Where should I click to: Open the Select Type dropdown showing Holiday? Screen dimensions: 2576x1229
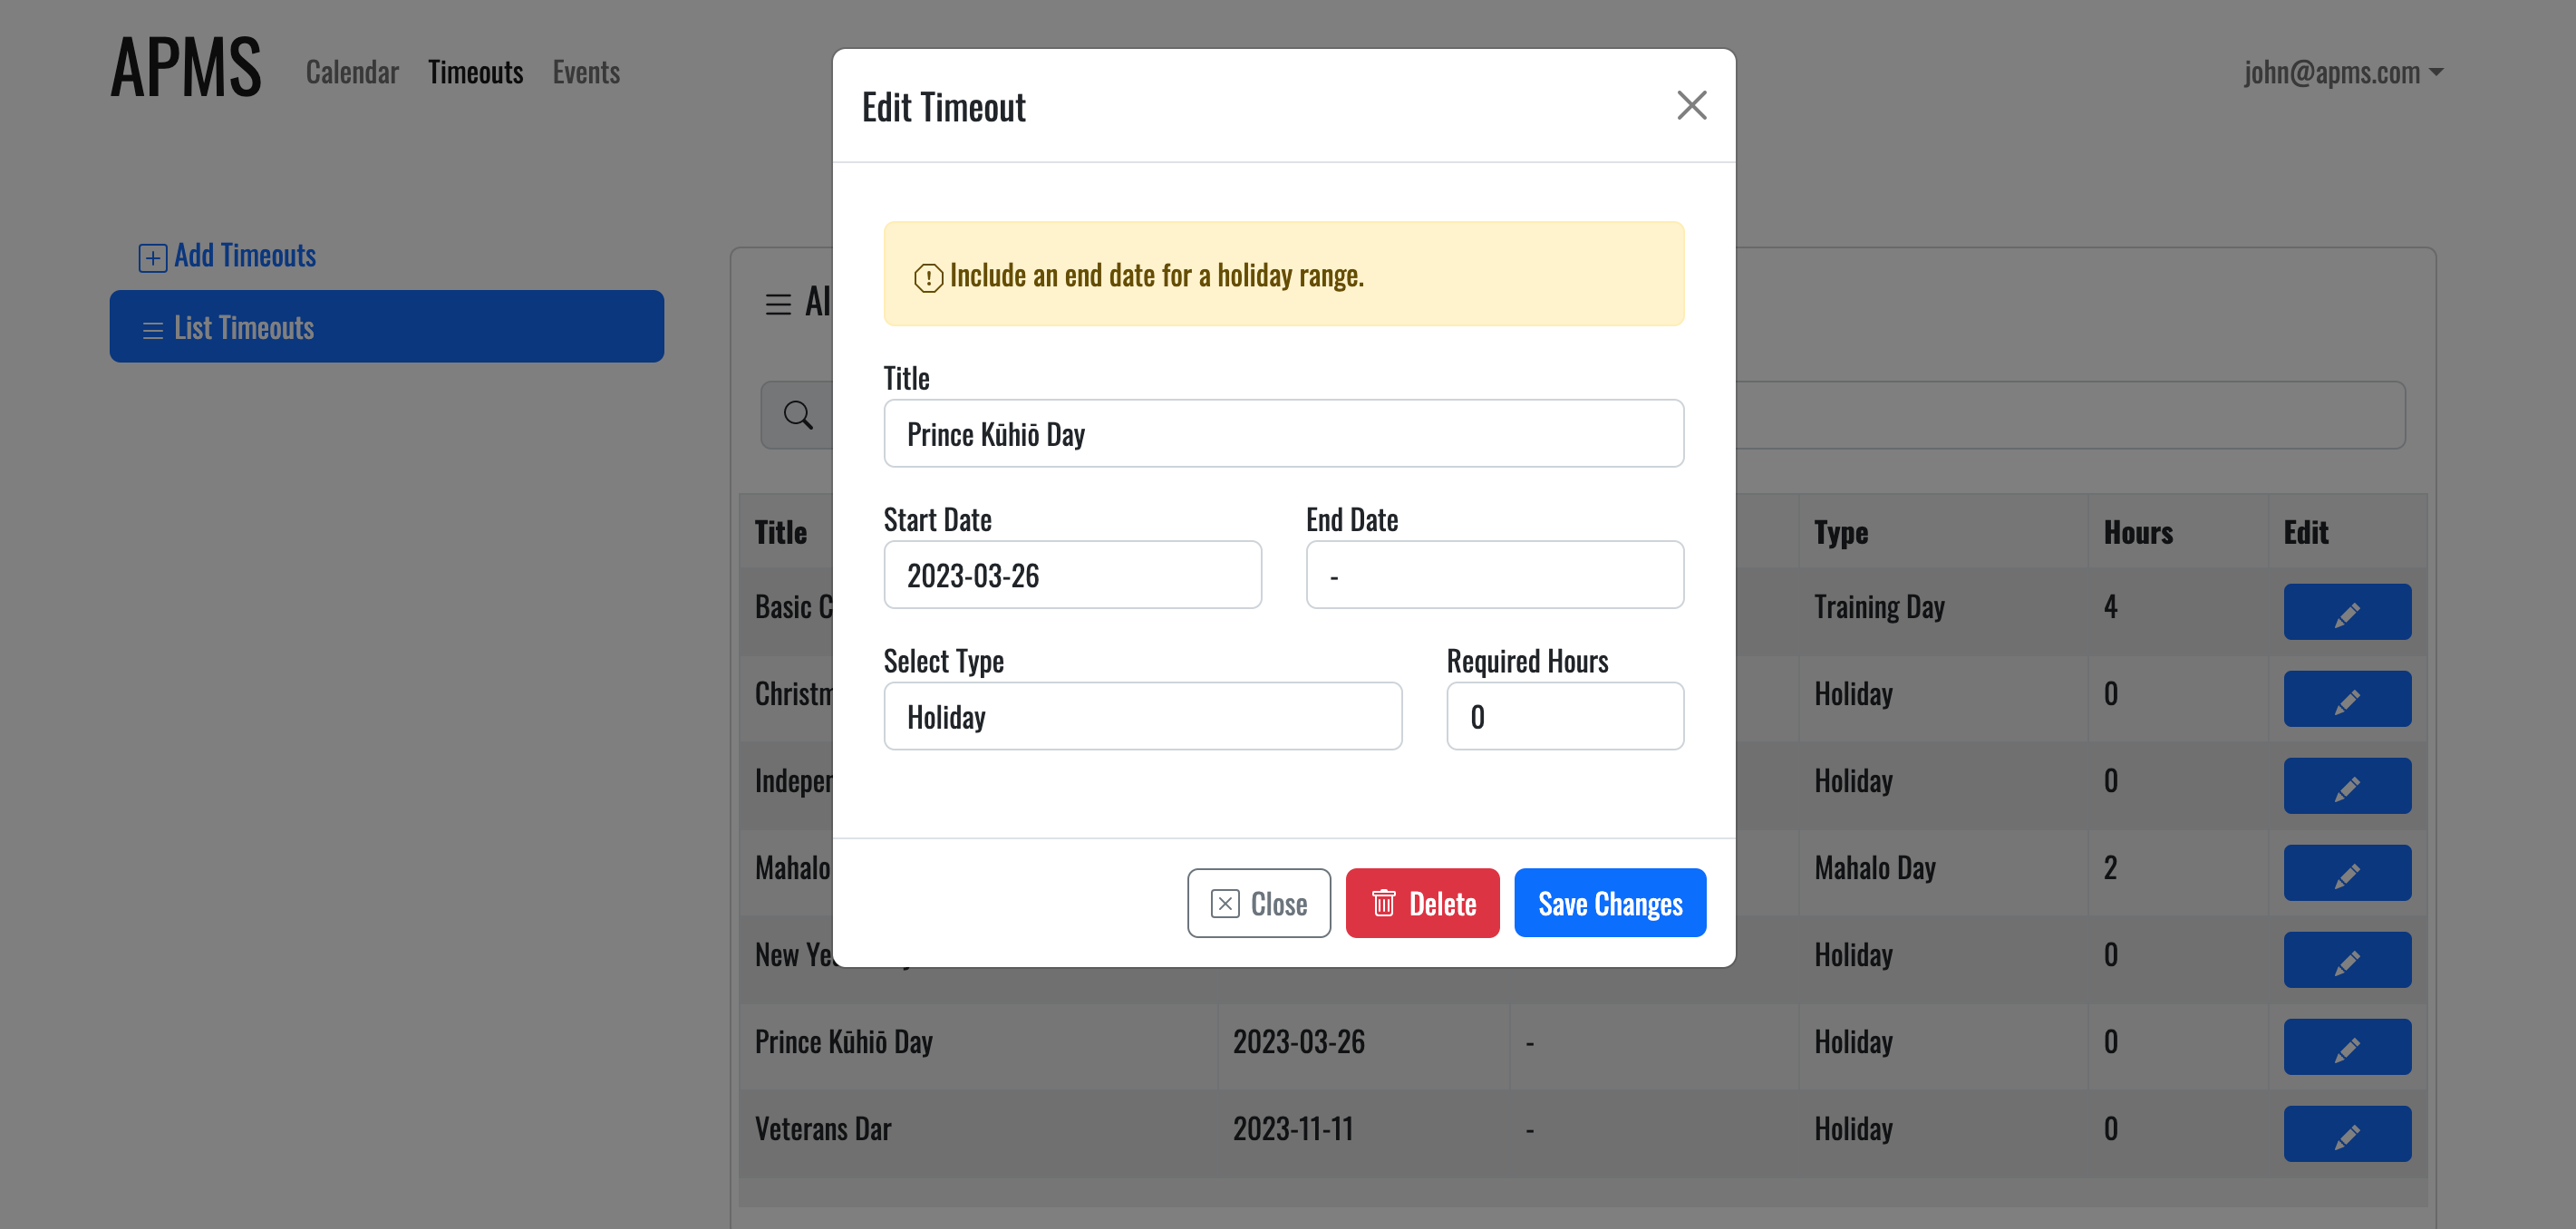pyautogui.click(x=1142, y=716)
